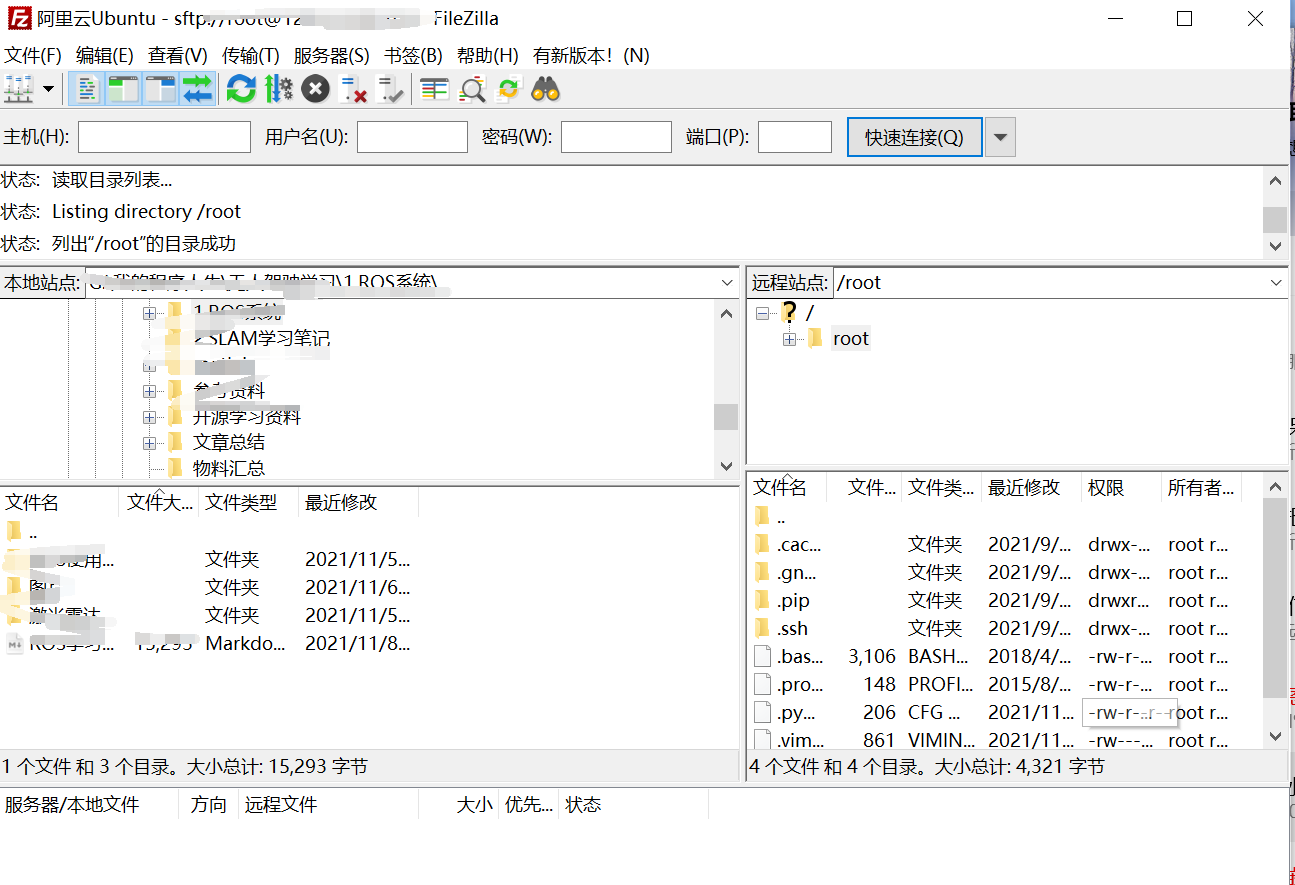Select the 开源学习资料 folder in local tree
This screenshot has width=1295, height=885.
pos(247,417)
